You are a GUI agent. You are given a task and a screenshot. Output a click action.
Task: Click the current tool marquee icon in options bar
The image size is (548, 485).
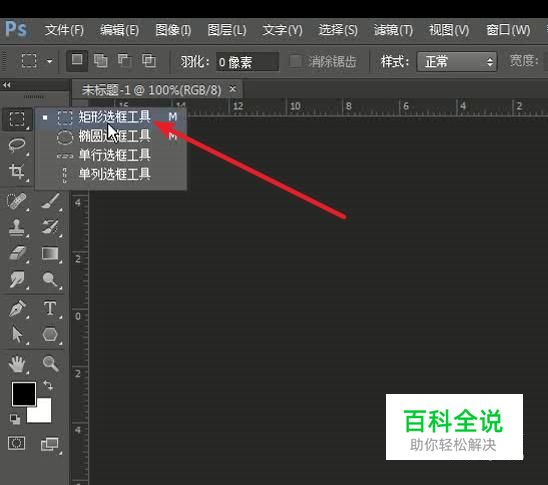click(x=29, y=61)
